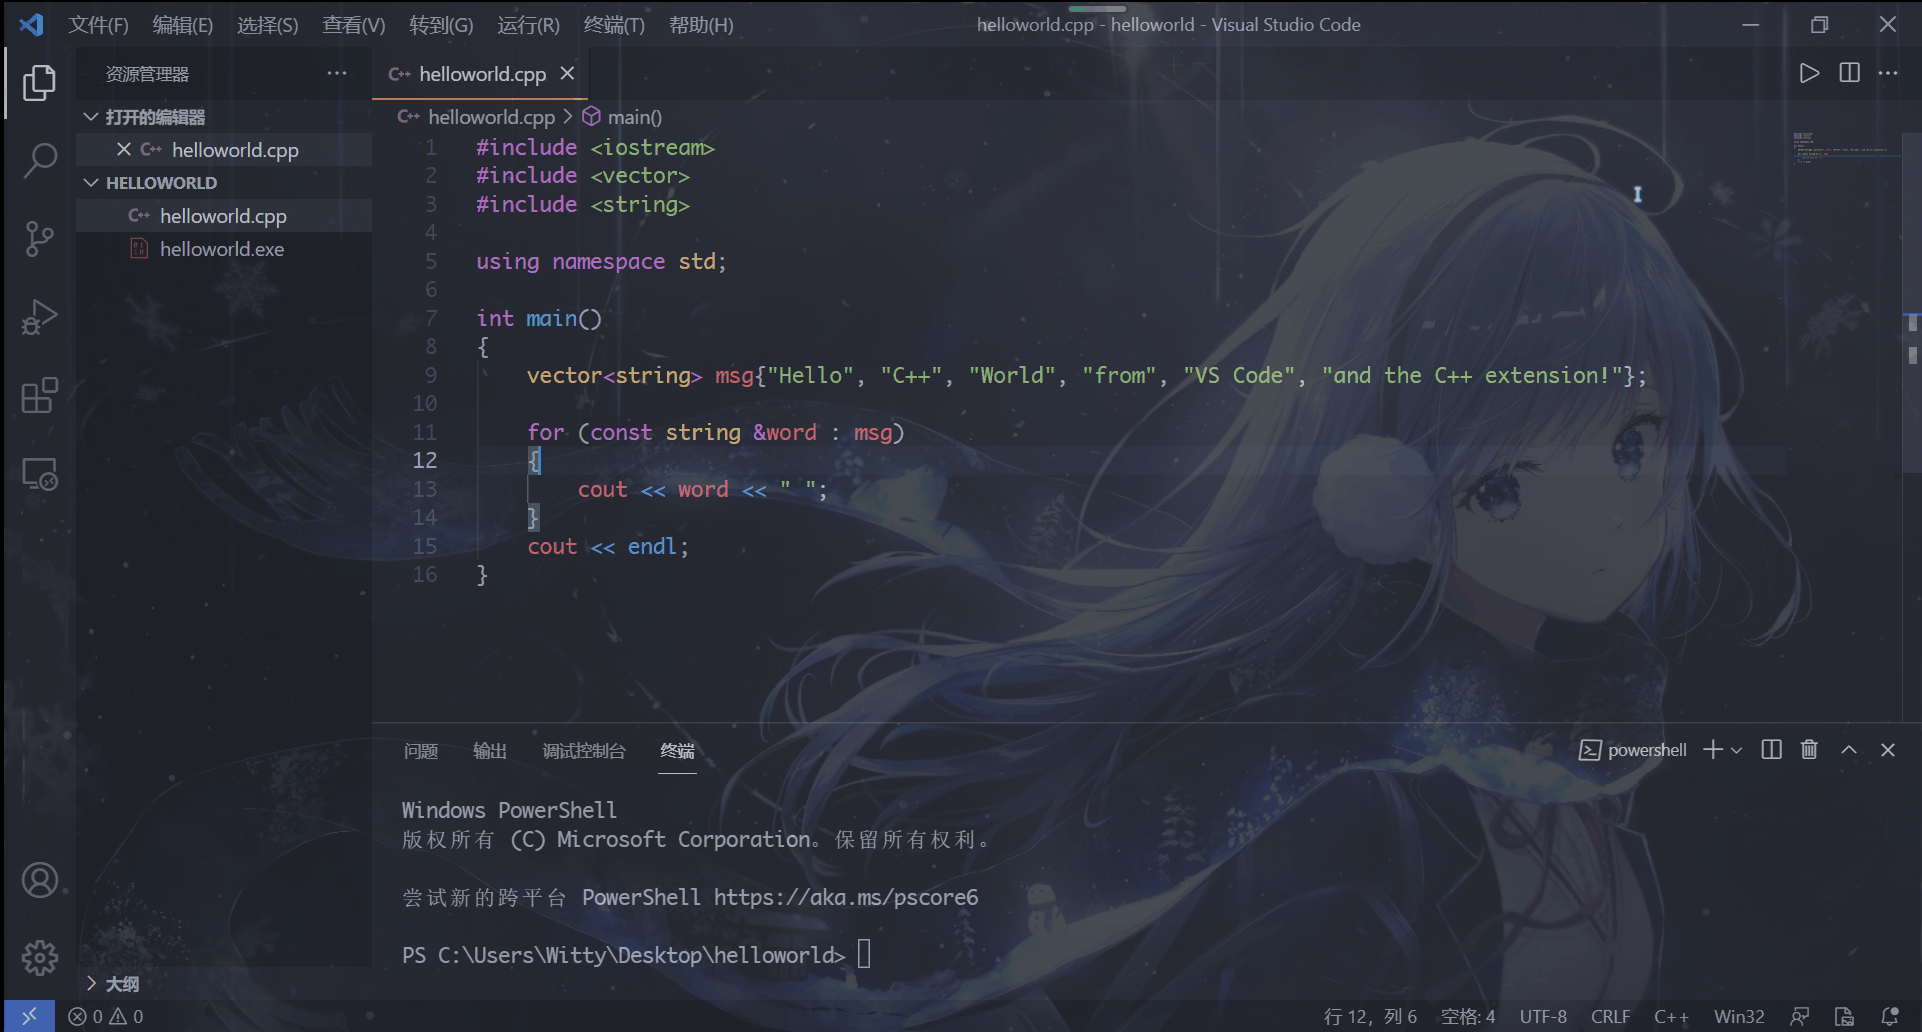This screenshot has width=1922, height=1032.
Task: Switch to the Debug Console tab
Action: (x=584, y=750)
